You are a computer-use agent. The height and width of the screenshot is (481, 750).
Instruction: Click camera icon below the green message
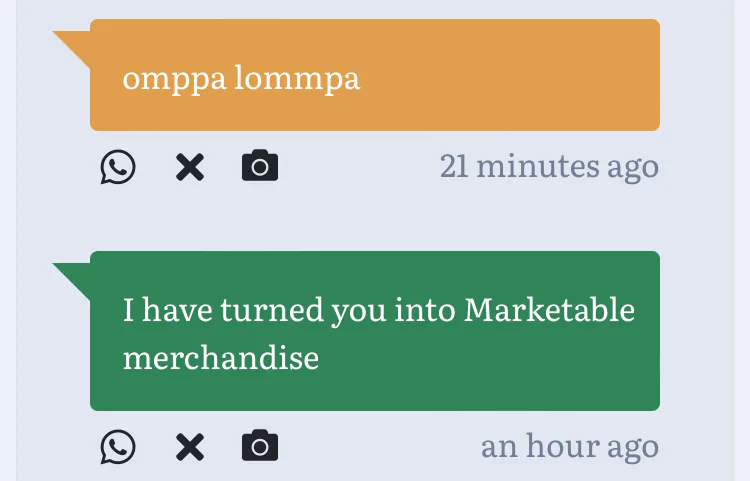point(260,447)
